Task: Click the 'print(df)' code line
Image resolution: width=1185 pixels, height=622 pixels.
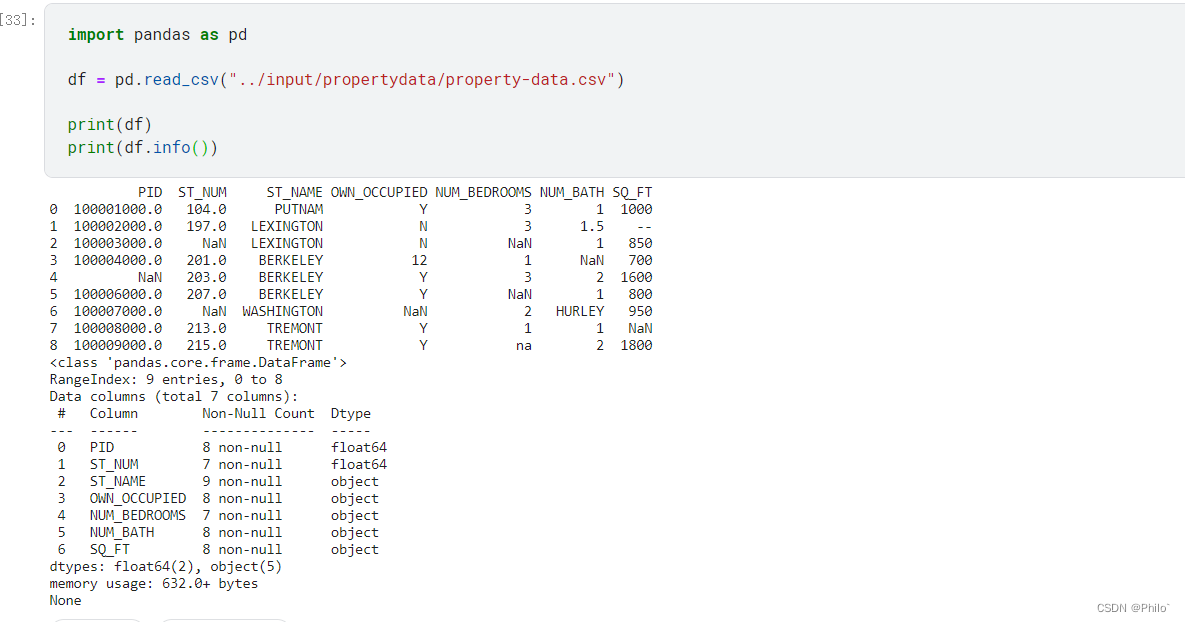Action: click(x=110, y=125)
